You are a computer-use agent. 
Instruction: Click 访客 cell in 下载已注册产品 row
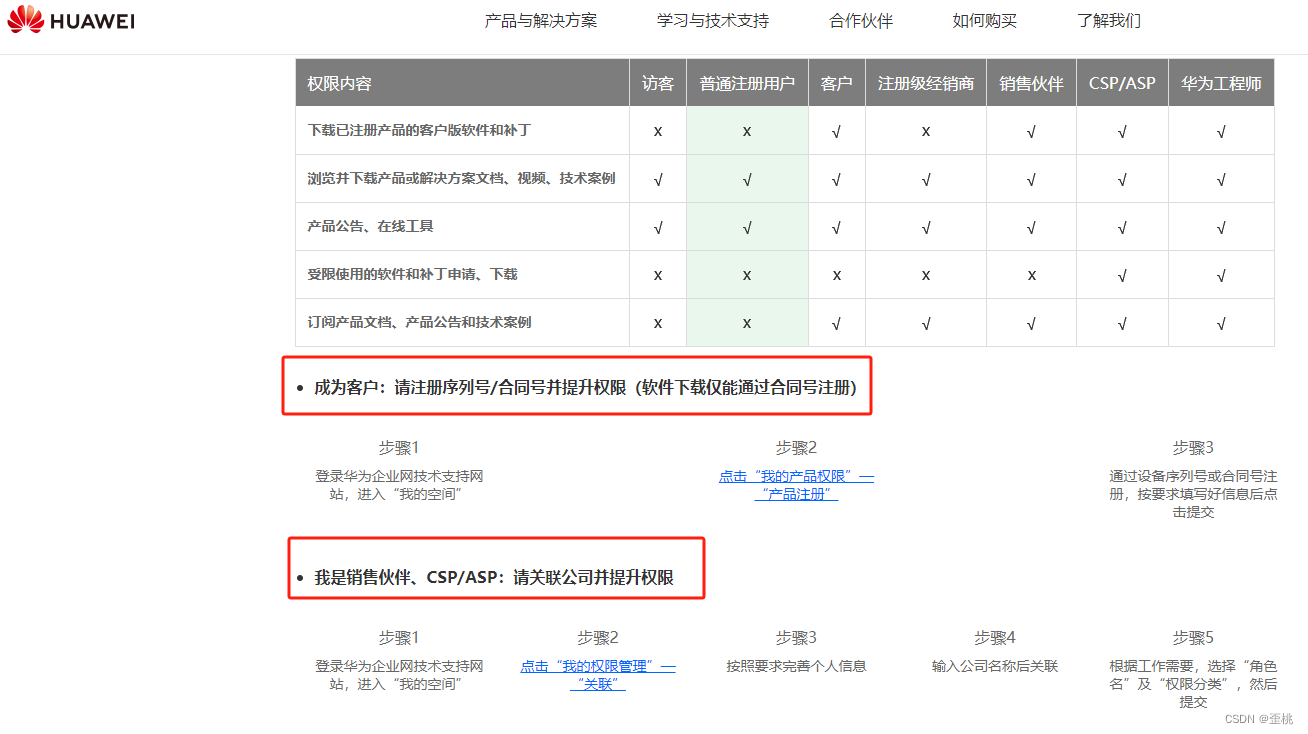[658, 131]
